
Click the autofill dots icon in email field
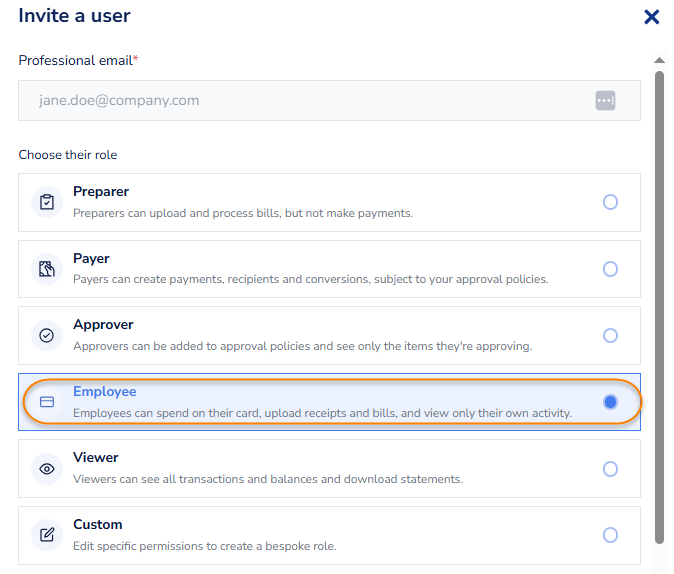click(604, 100)
